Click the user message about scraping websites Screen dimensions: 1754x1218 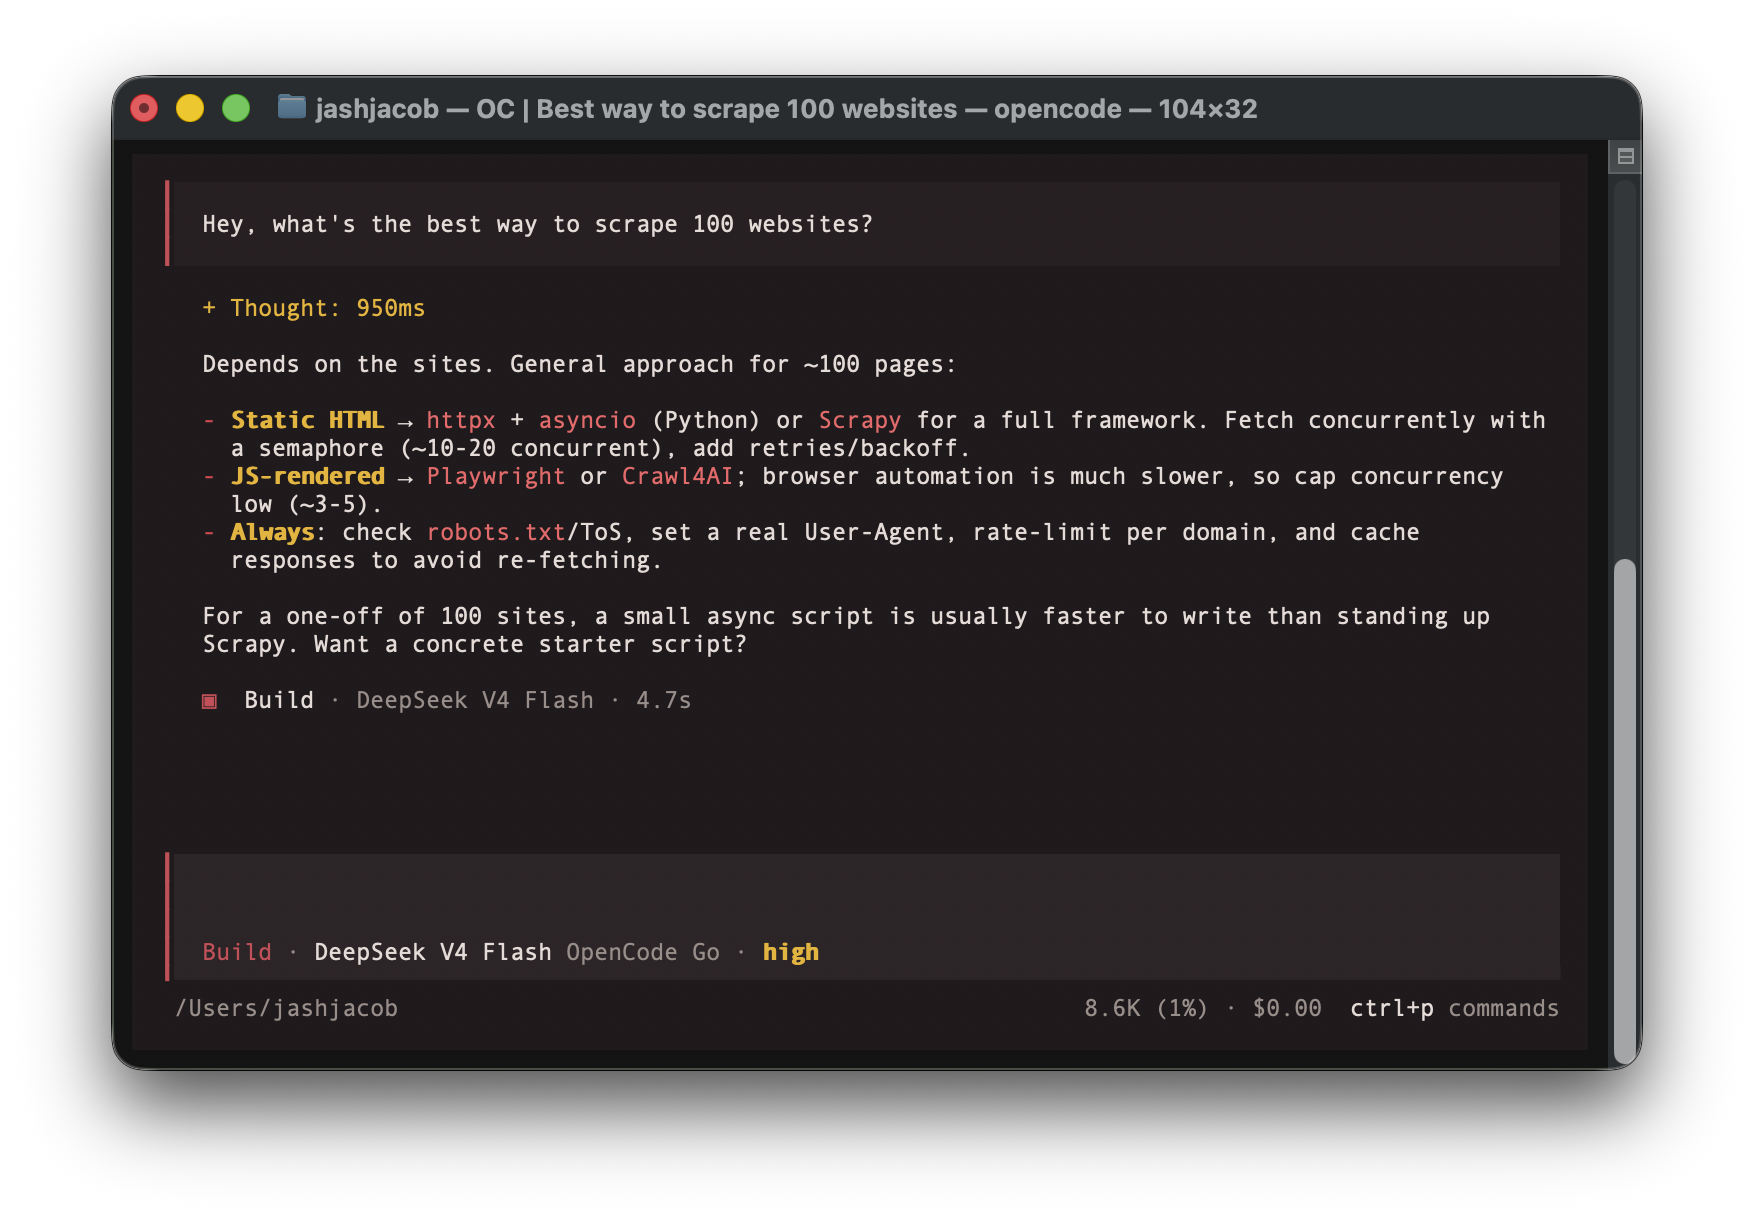(x=864, y=224)
